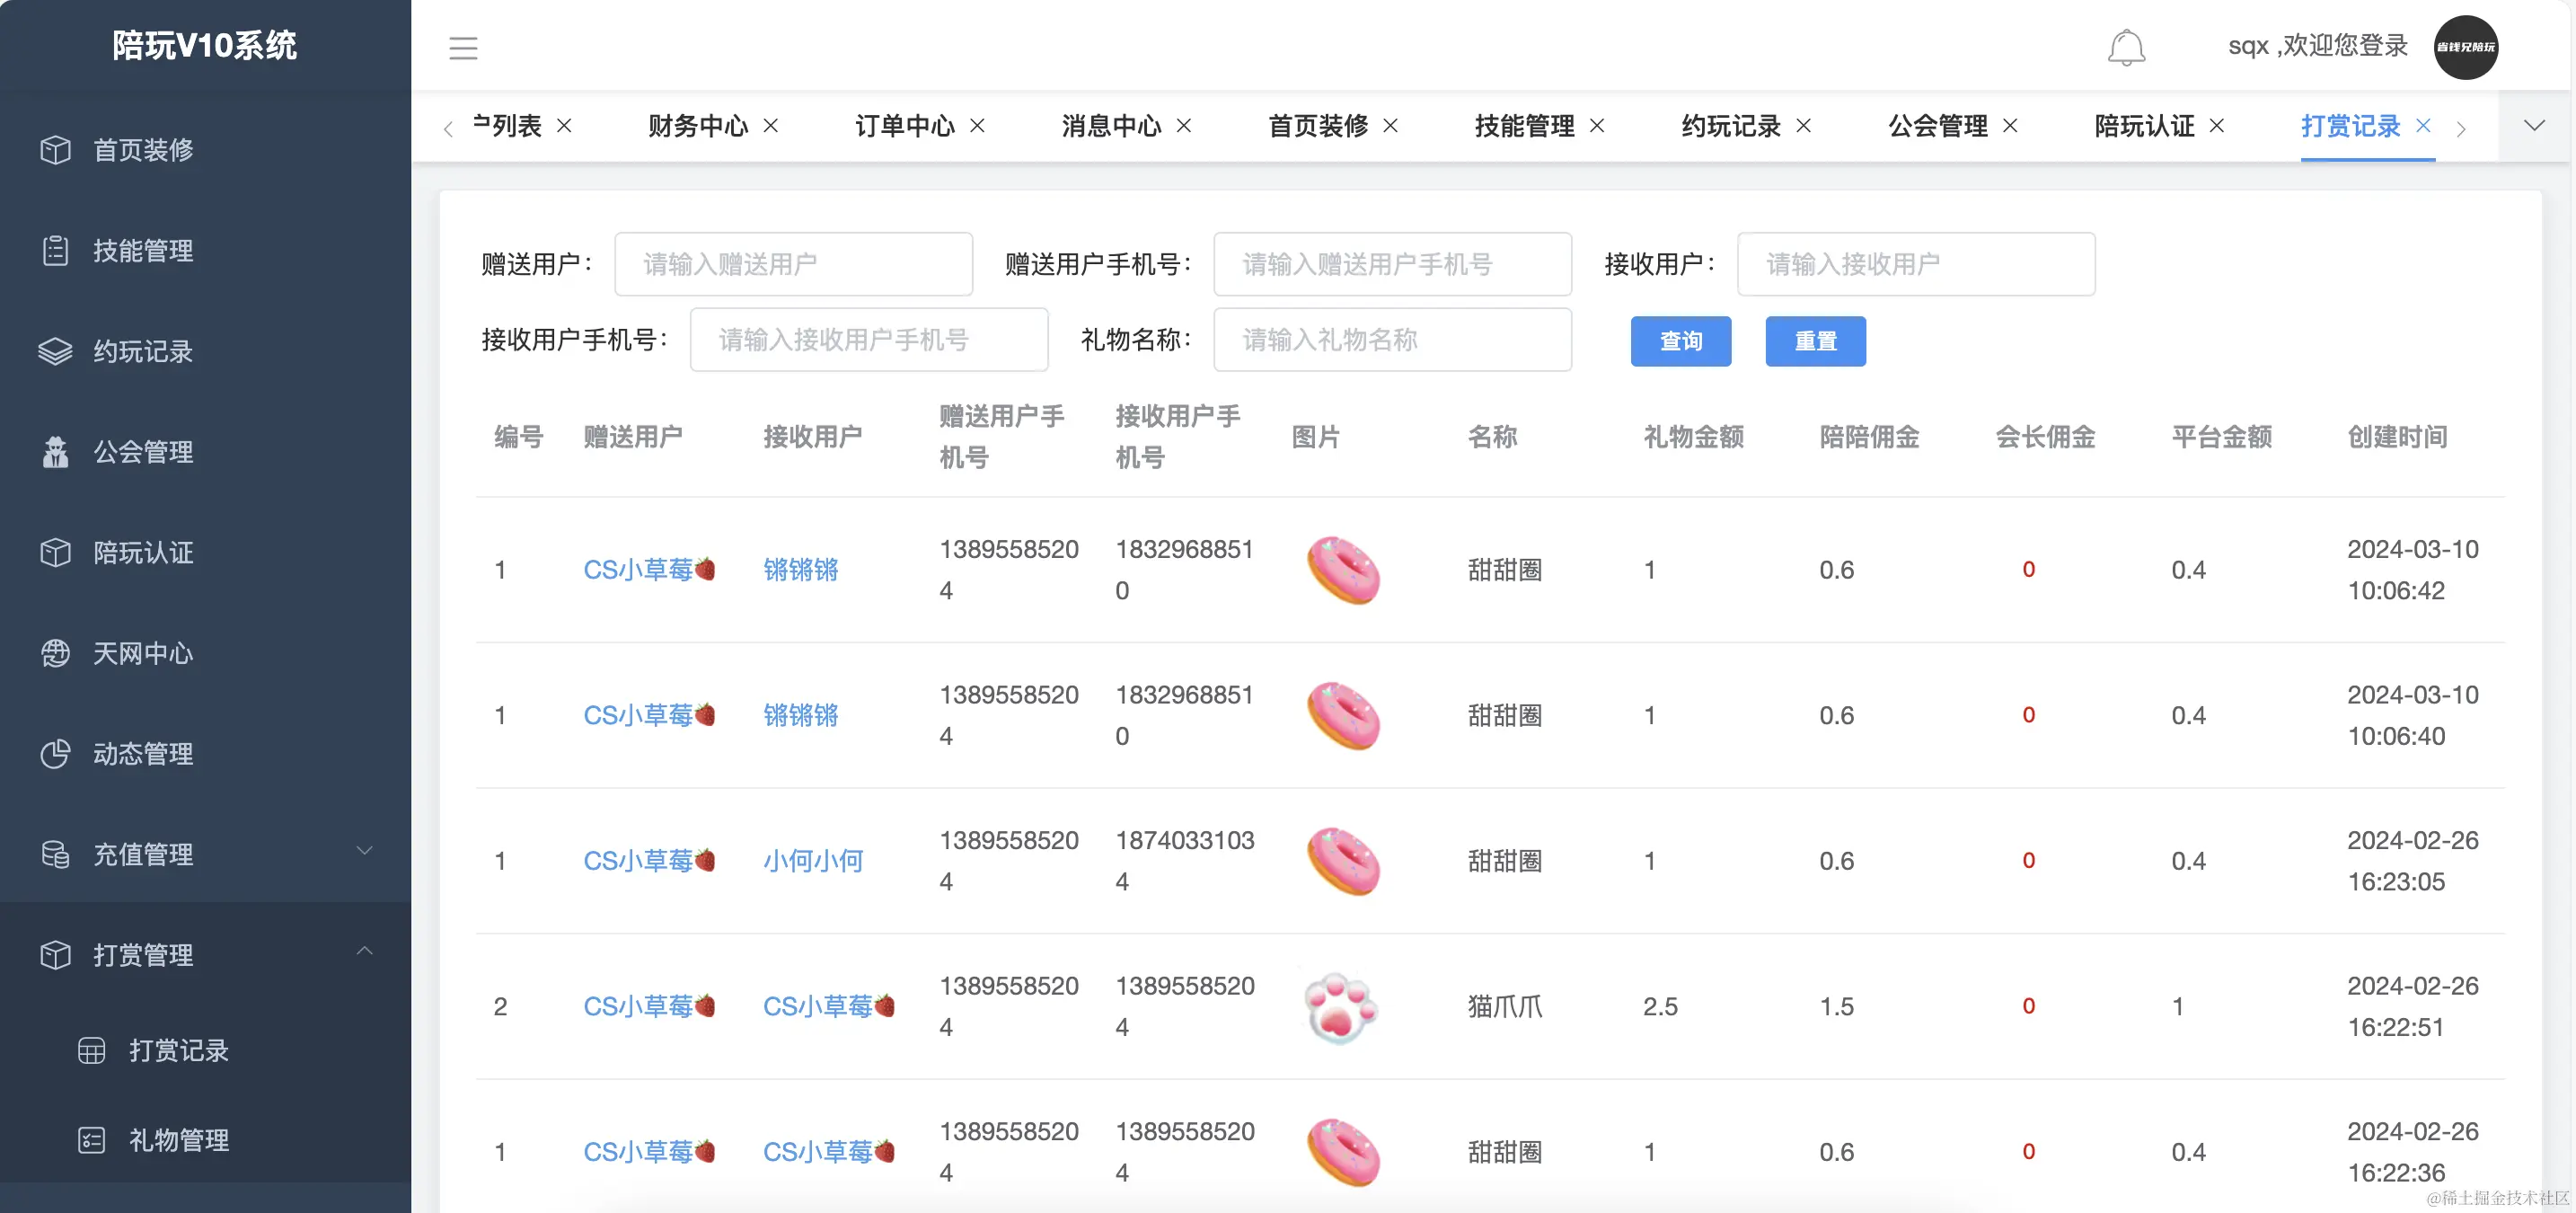Image resolution: width=2576 pixels, height=1213 pixels.
Task: Click the 查询 search button
Action: (x=1681, y=341)
